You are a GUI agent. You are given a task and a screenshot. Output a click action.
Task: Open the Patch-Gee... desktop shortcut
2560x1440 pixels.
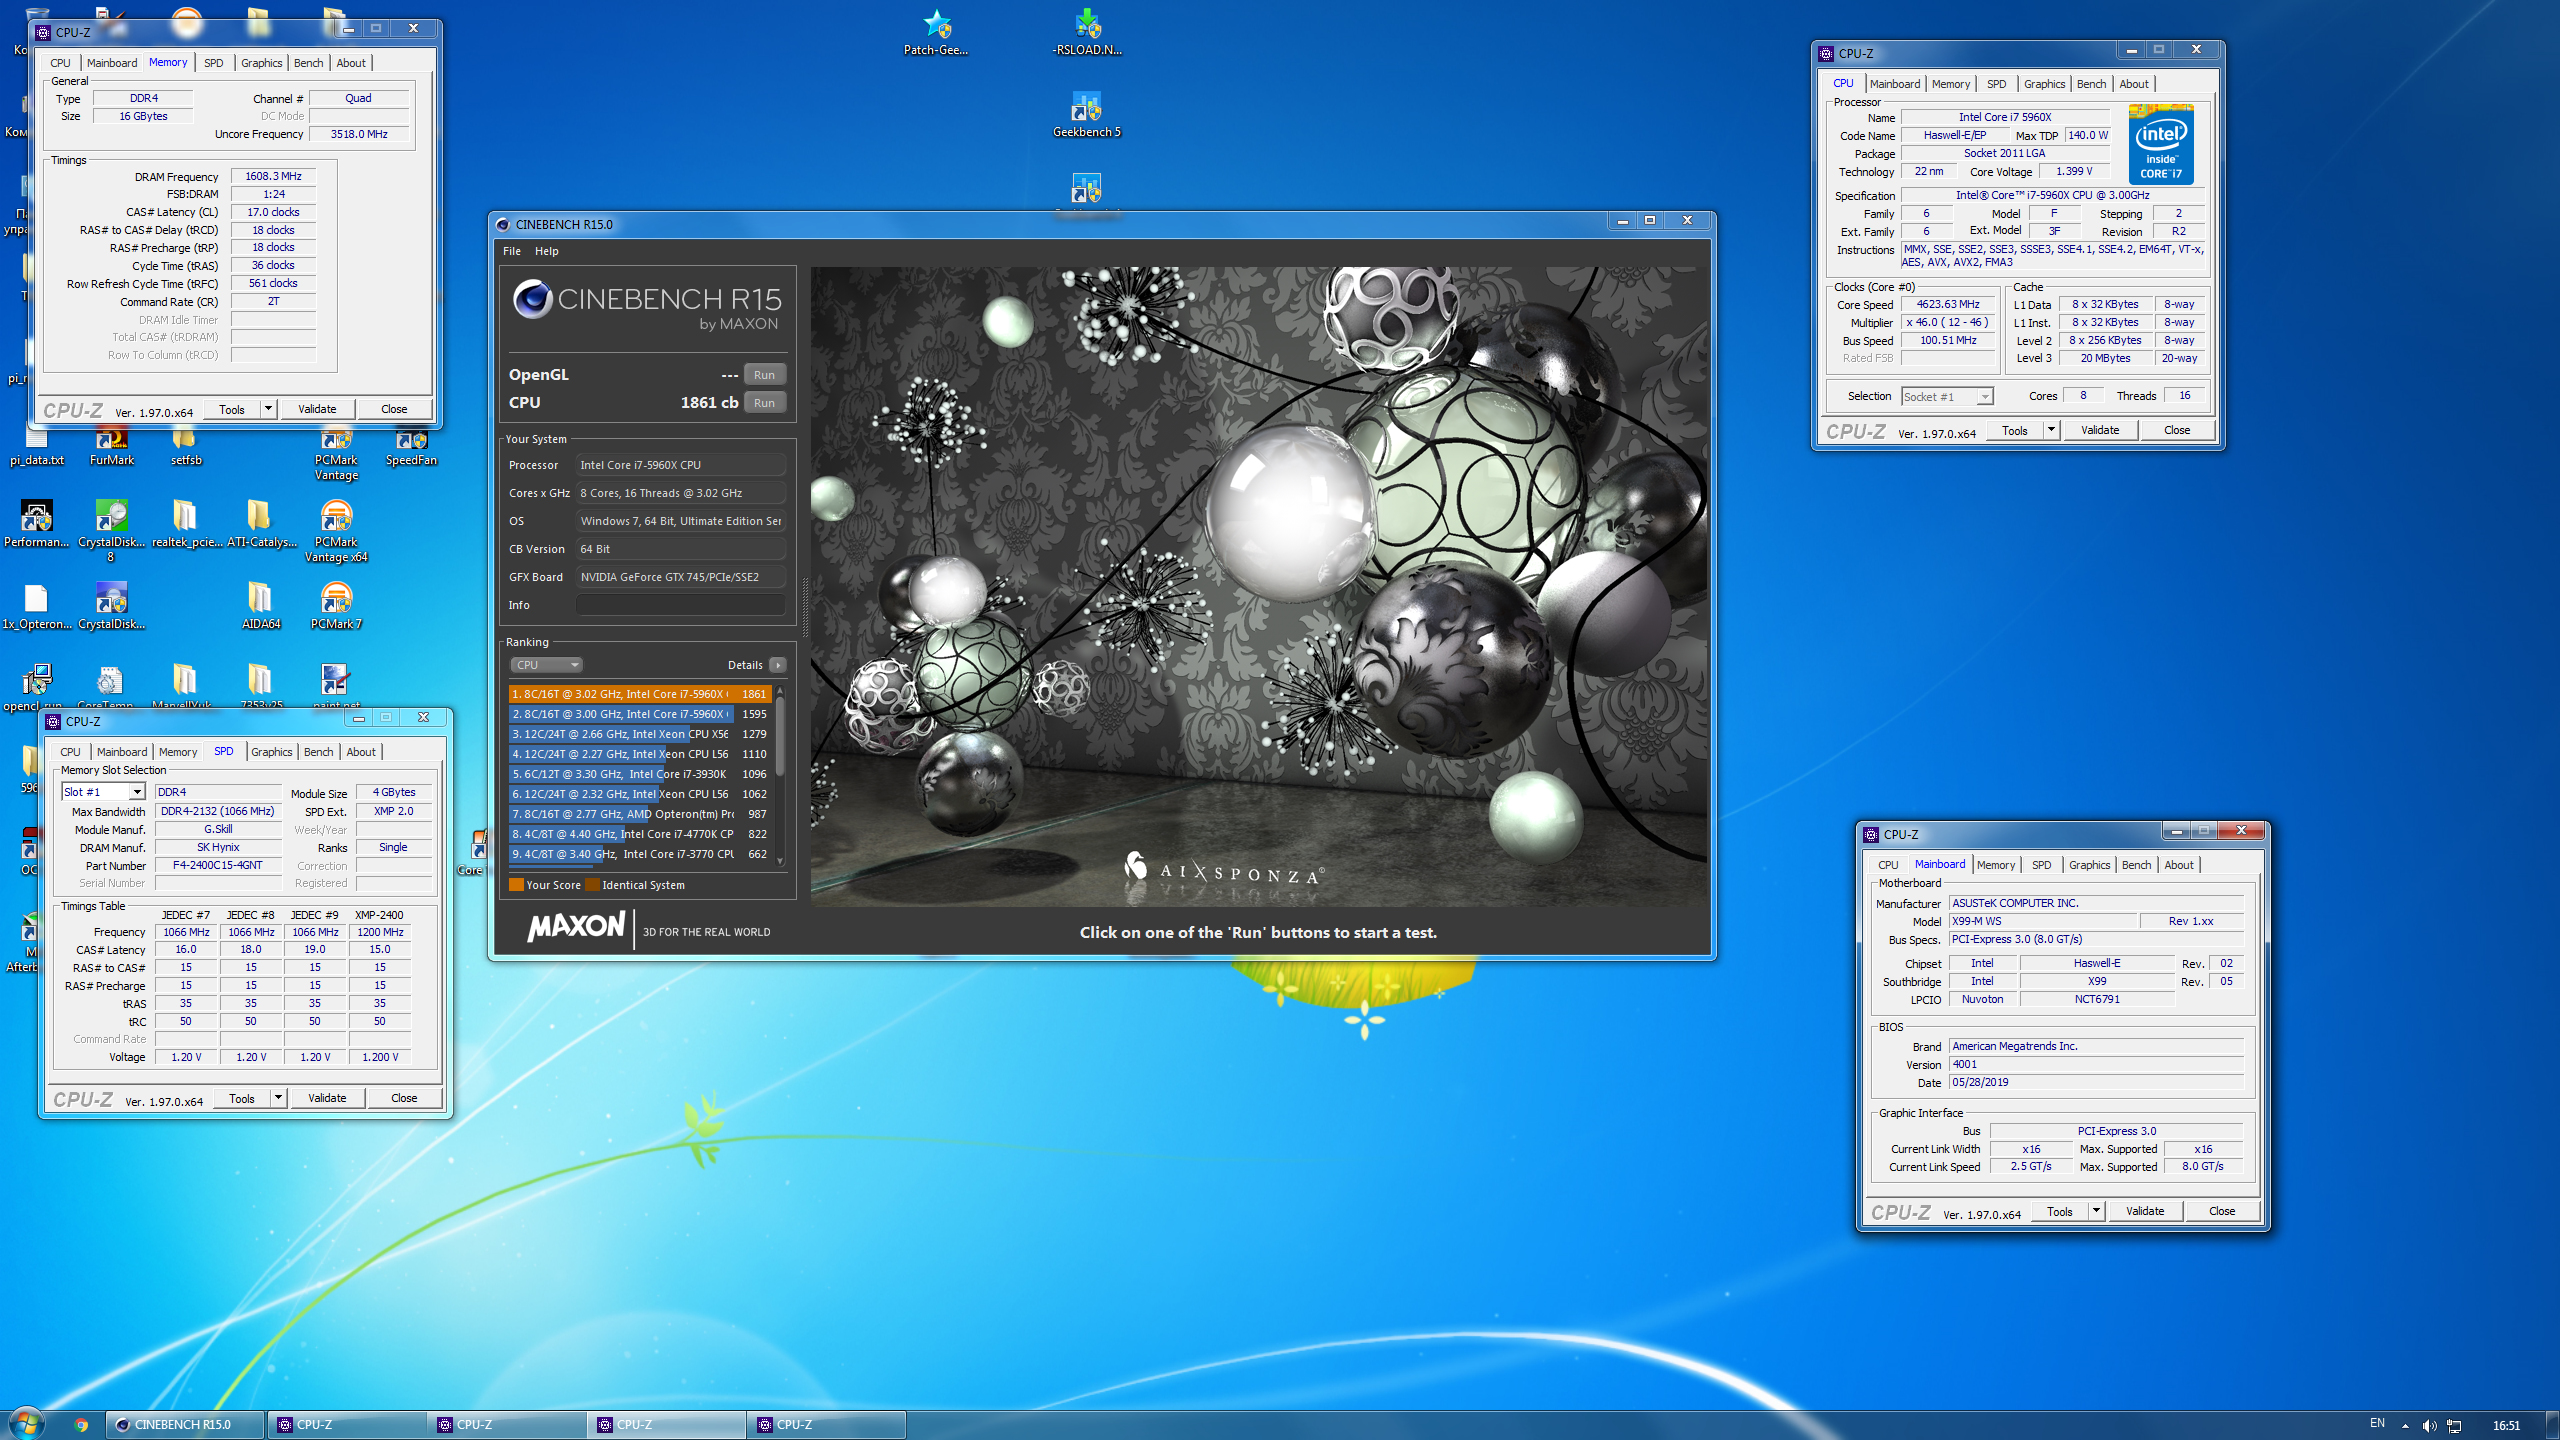pos(936,32)
